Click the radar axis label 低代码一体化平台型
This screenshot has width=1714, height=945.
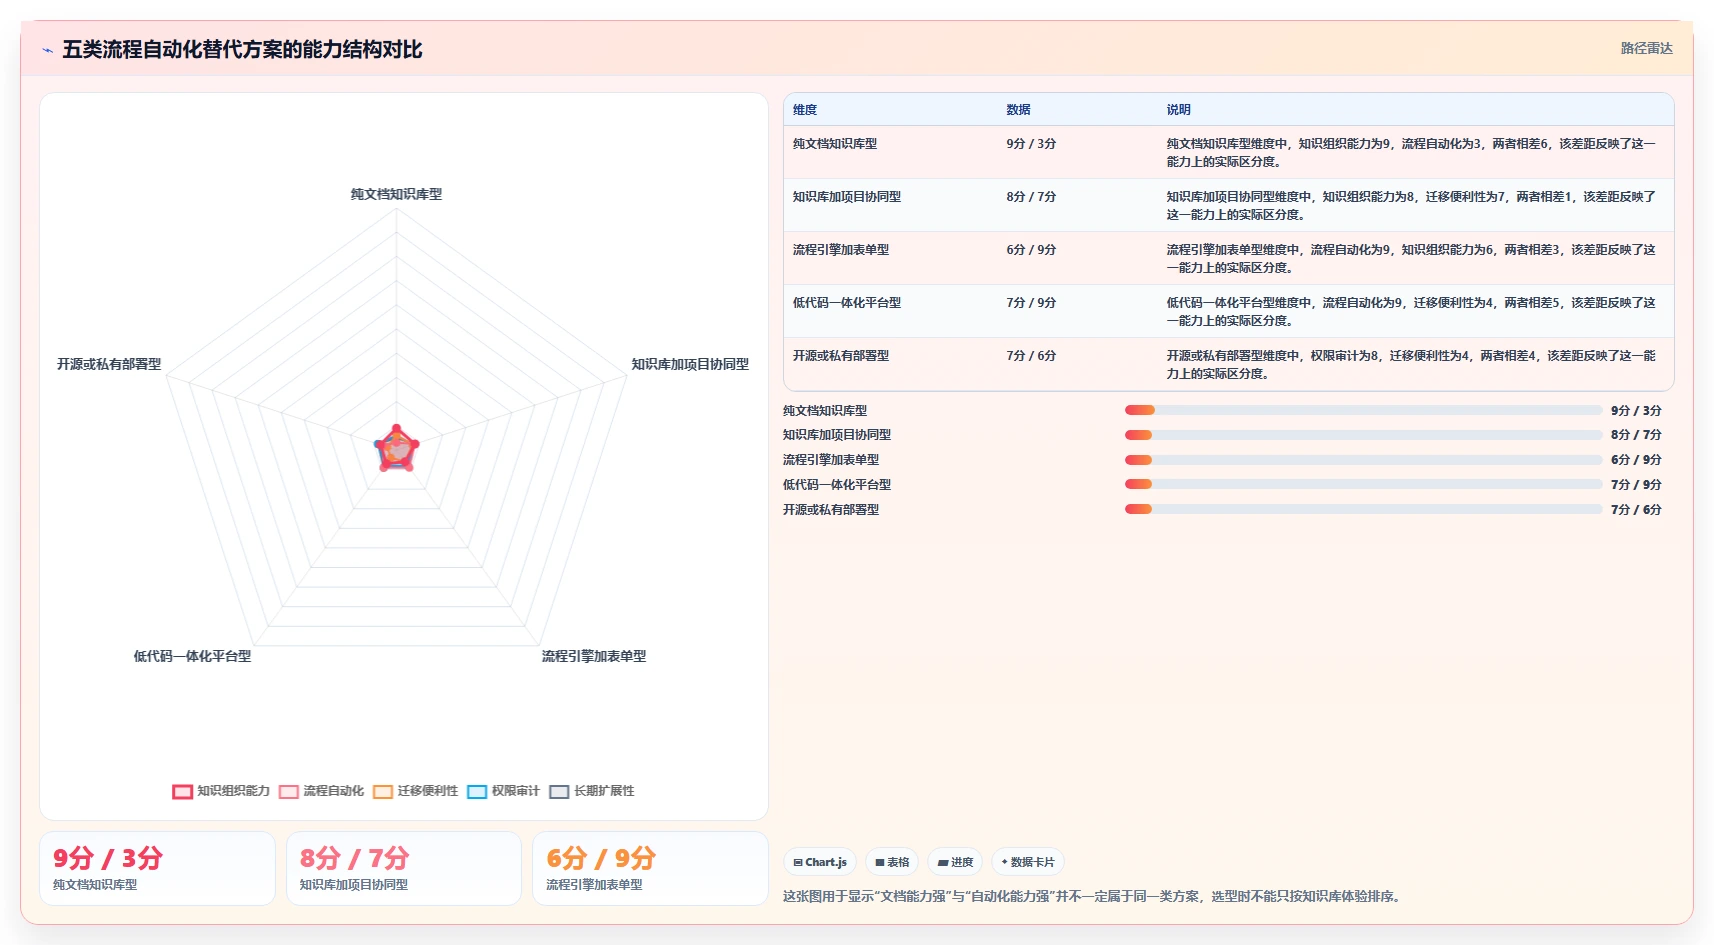coord(192,656)
